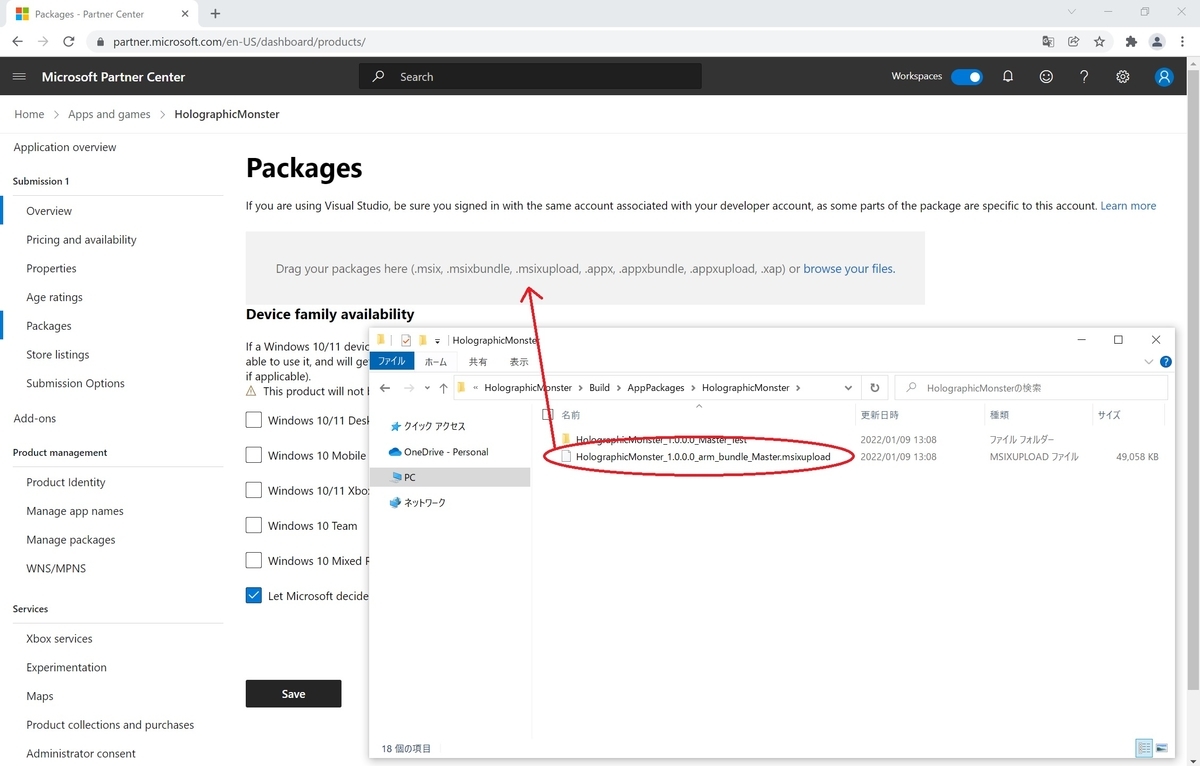Expand the chevron after AppPackages in path
Image resolution: width=1200 pixels, height=766 pixels.
tap(694, 388)
